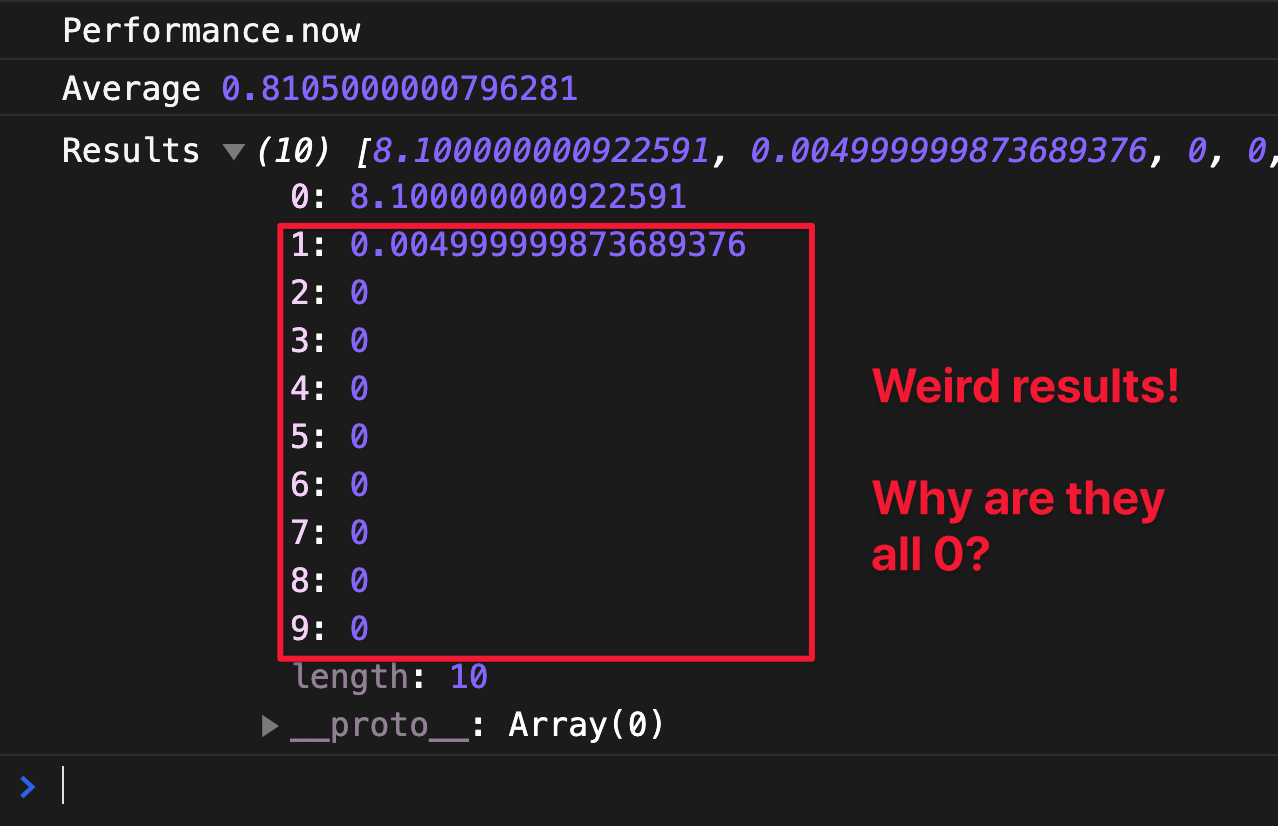Click array entry at index 5

coord(330,437)
